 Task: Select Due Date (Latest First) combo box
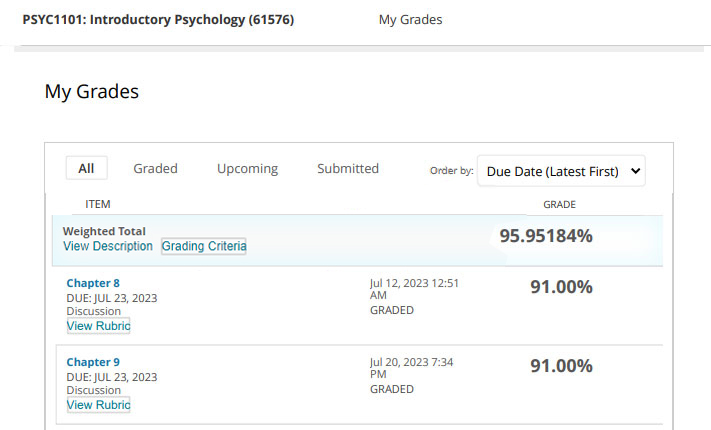[561, 171]
